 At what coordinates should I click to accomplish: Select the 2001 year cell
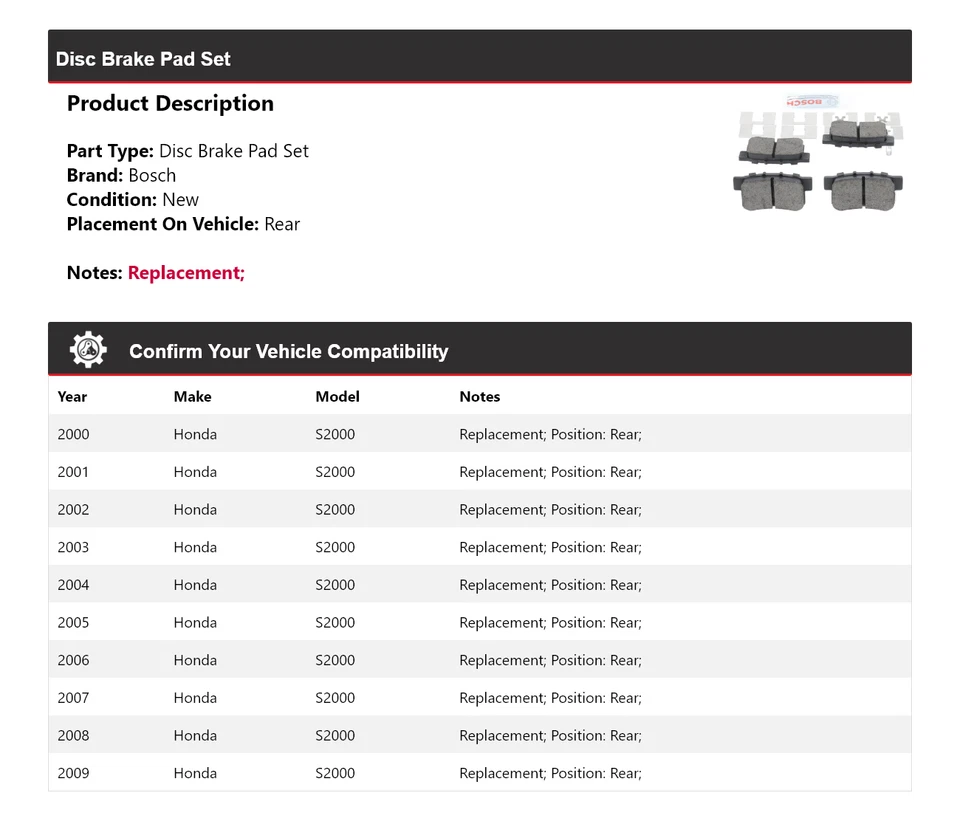click(73, 472)
